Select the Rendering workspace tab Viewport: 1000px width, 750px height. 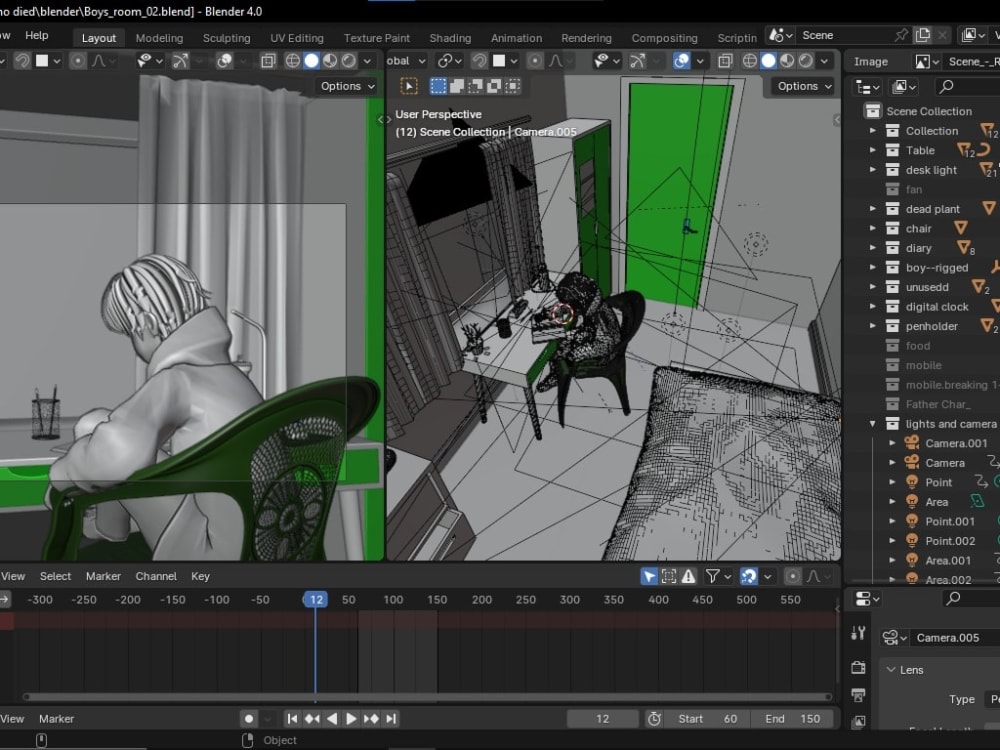click(x=586, y=38)
